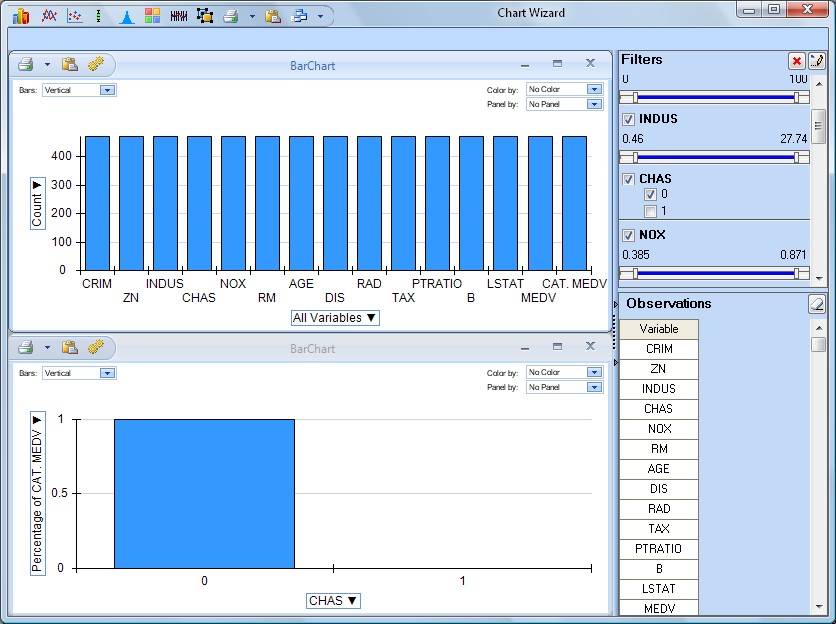Select RM row in Observations list
836x624 pixels.
pos(659,449)
